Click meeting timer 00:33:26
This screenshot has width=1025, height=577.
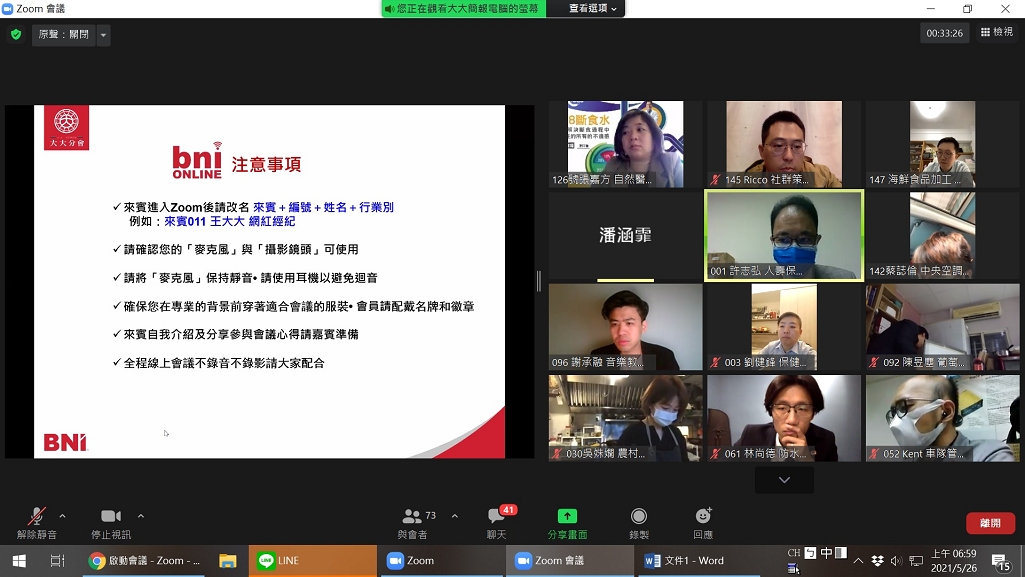click(x=945, y=33)
